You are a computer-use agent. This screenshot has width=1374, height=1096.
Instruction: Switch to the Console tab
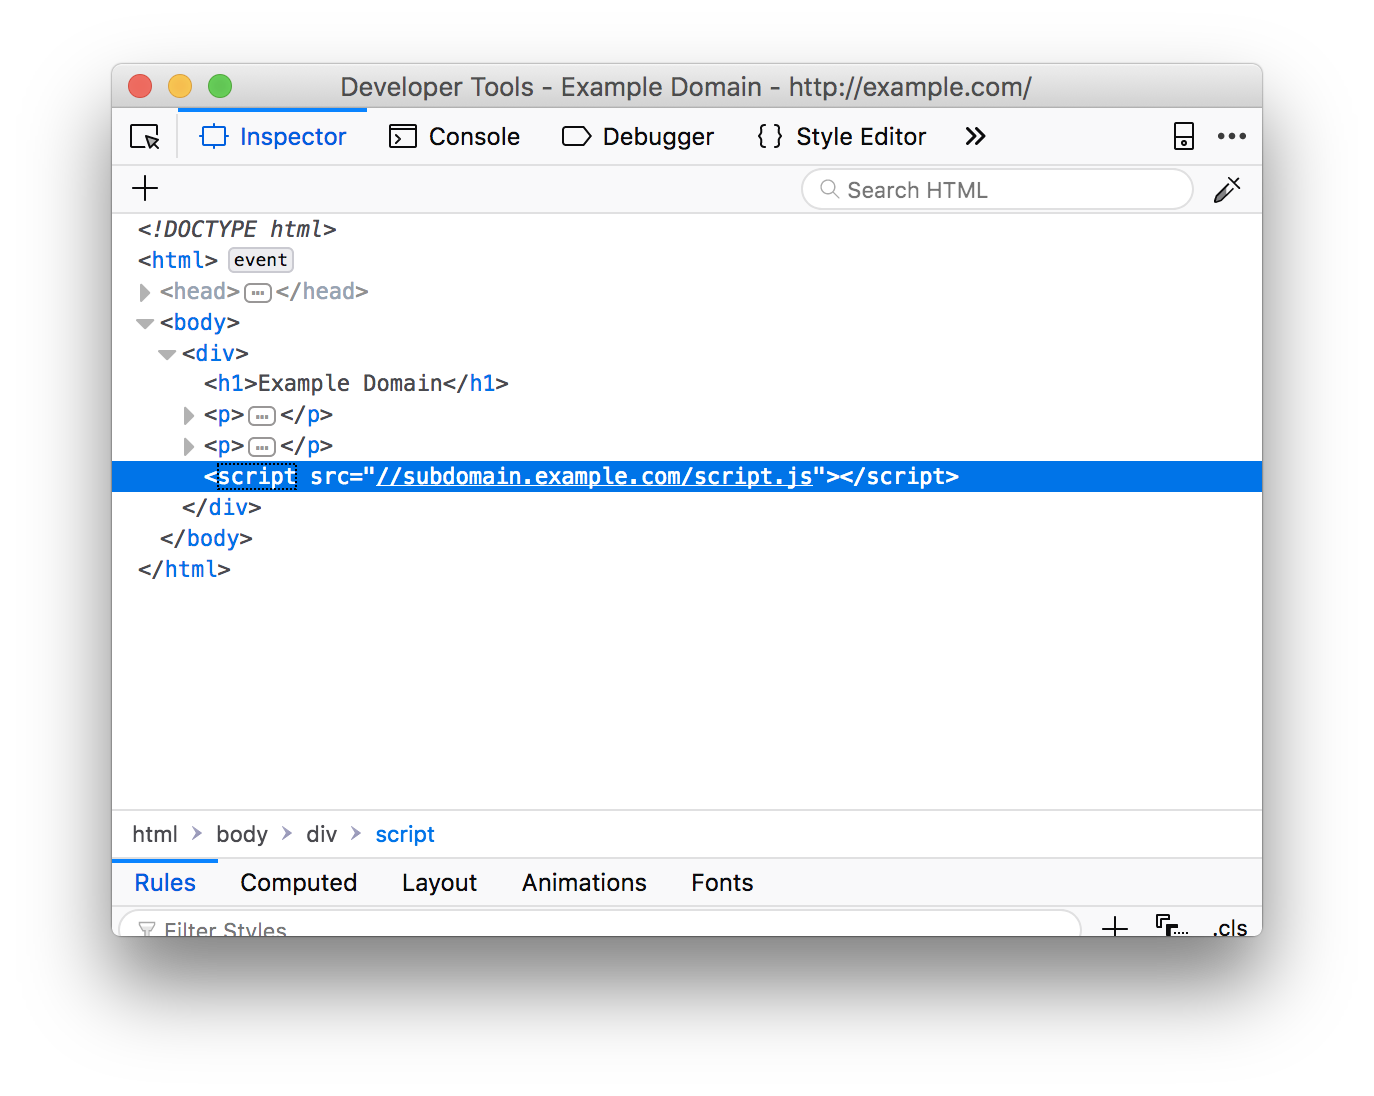[455, 137]
